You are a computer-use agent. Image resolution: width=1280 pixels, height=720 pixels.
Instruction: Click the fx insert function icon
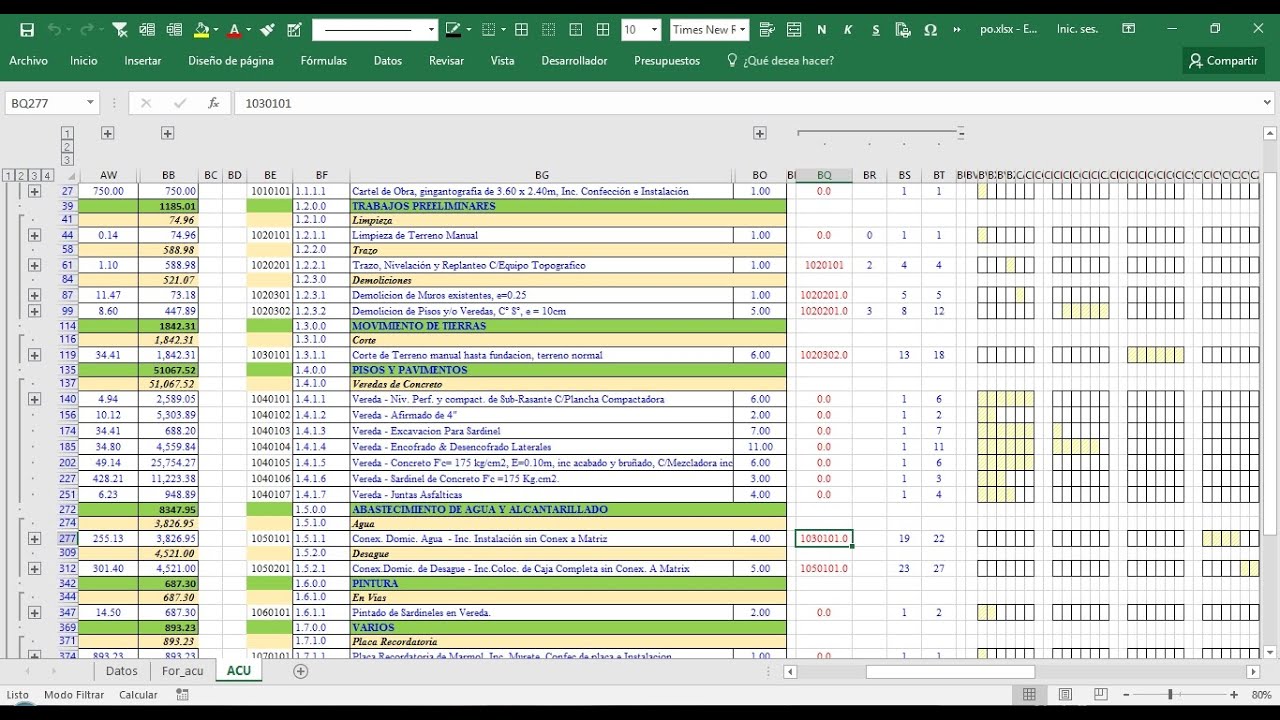pos(213,103)
